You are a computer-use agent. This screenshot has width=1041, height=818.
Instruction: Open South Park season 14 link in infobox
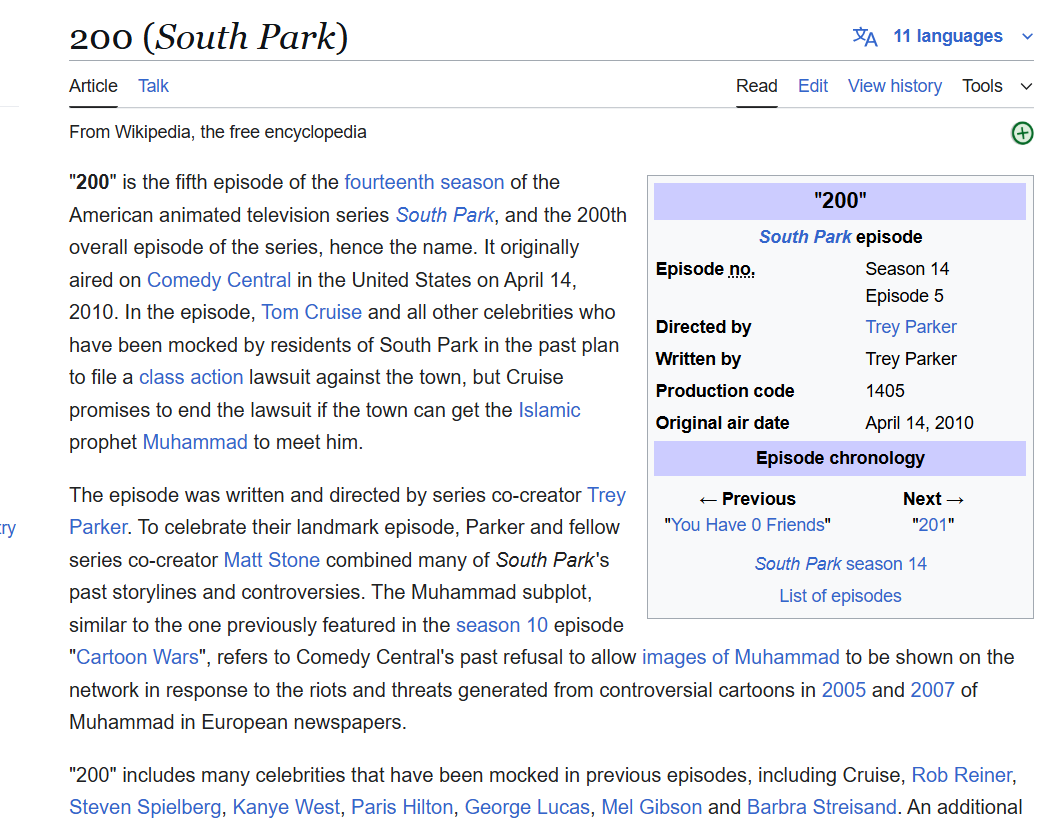[x=841, y=564]
